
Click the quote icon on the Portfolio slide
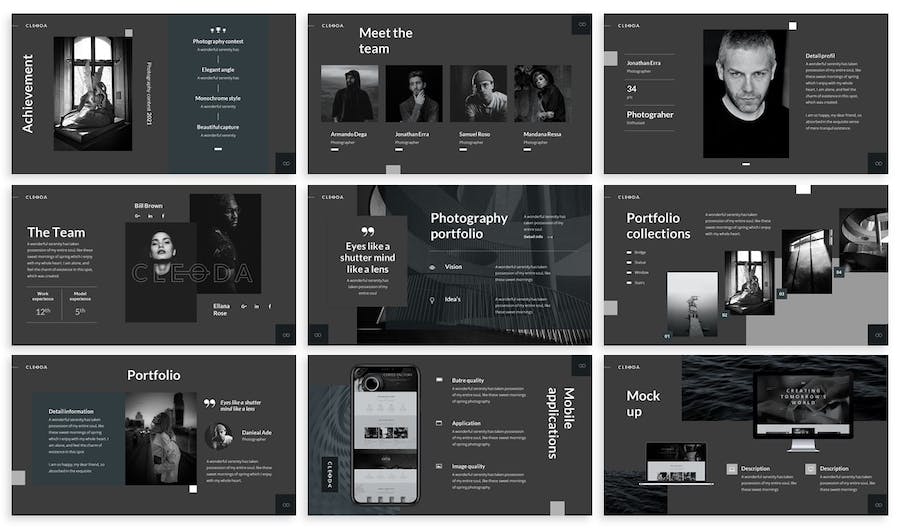point(210,403)
